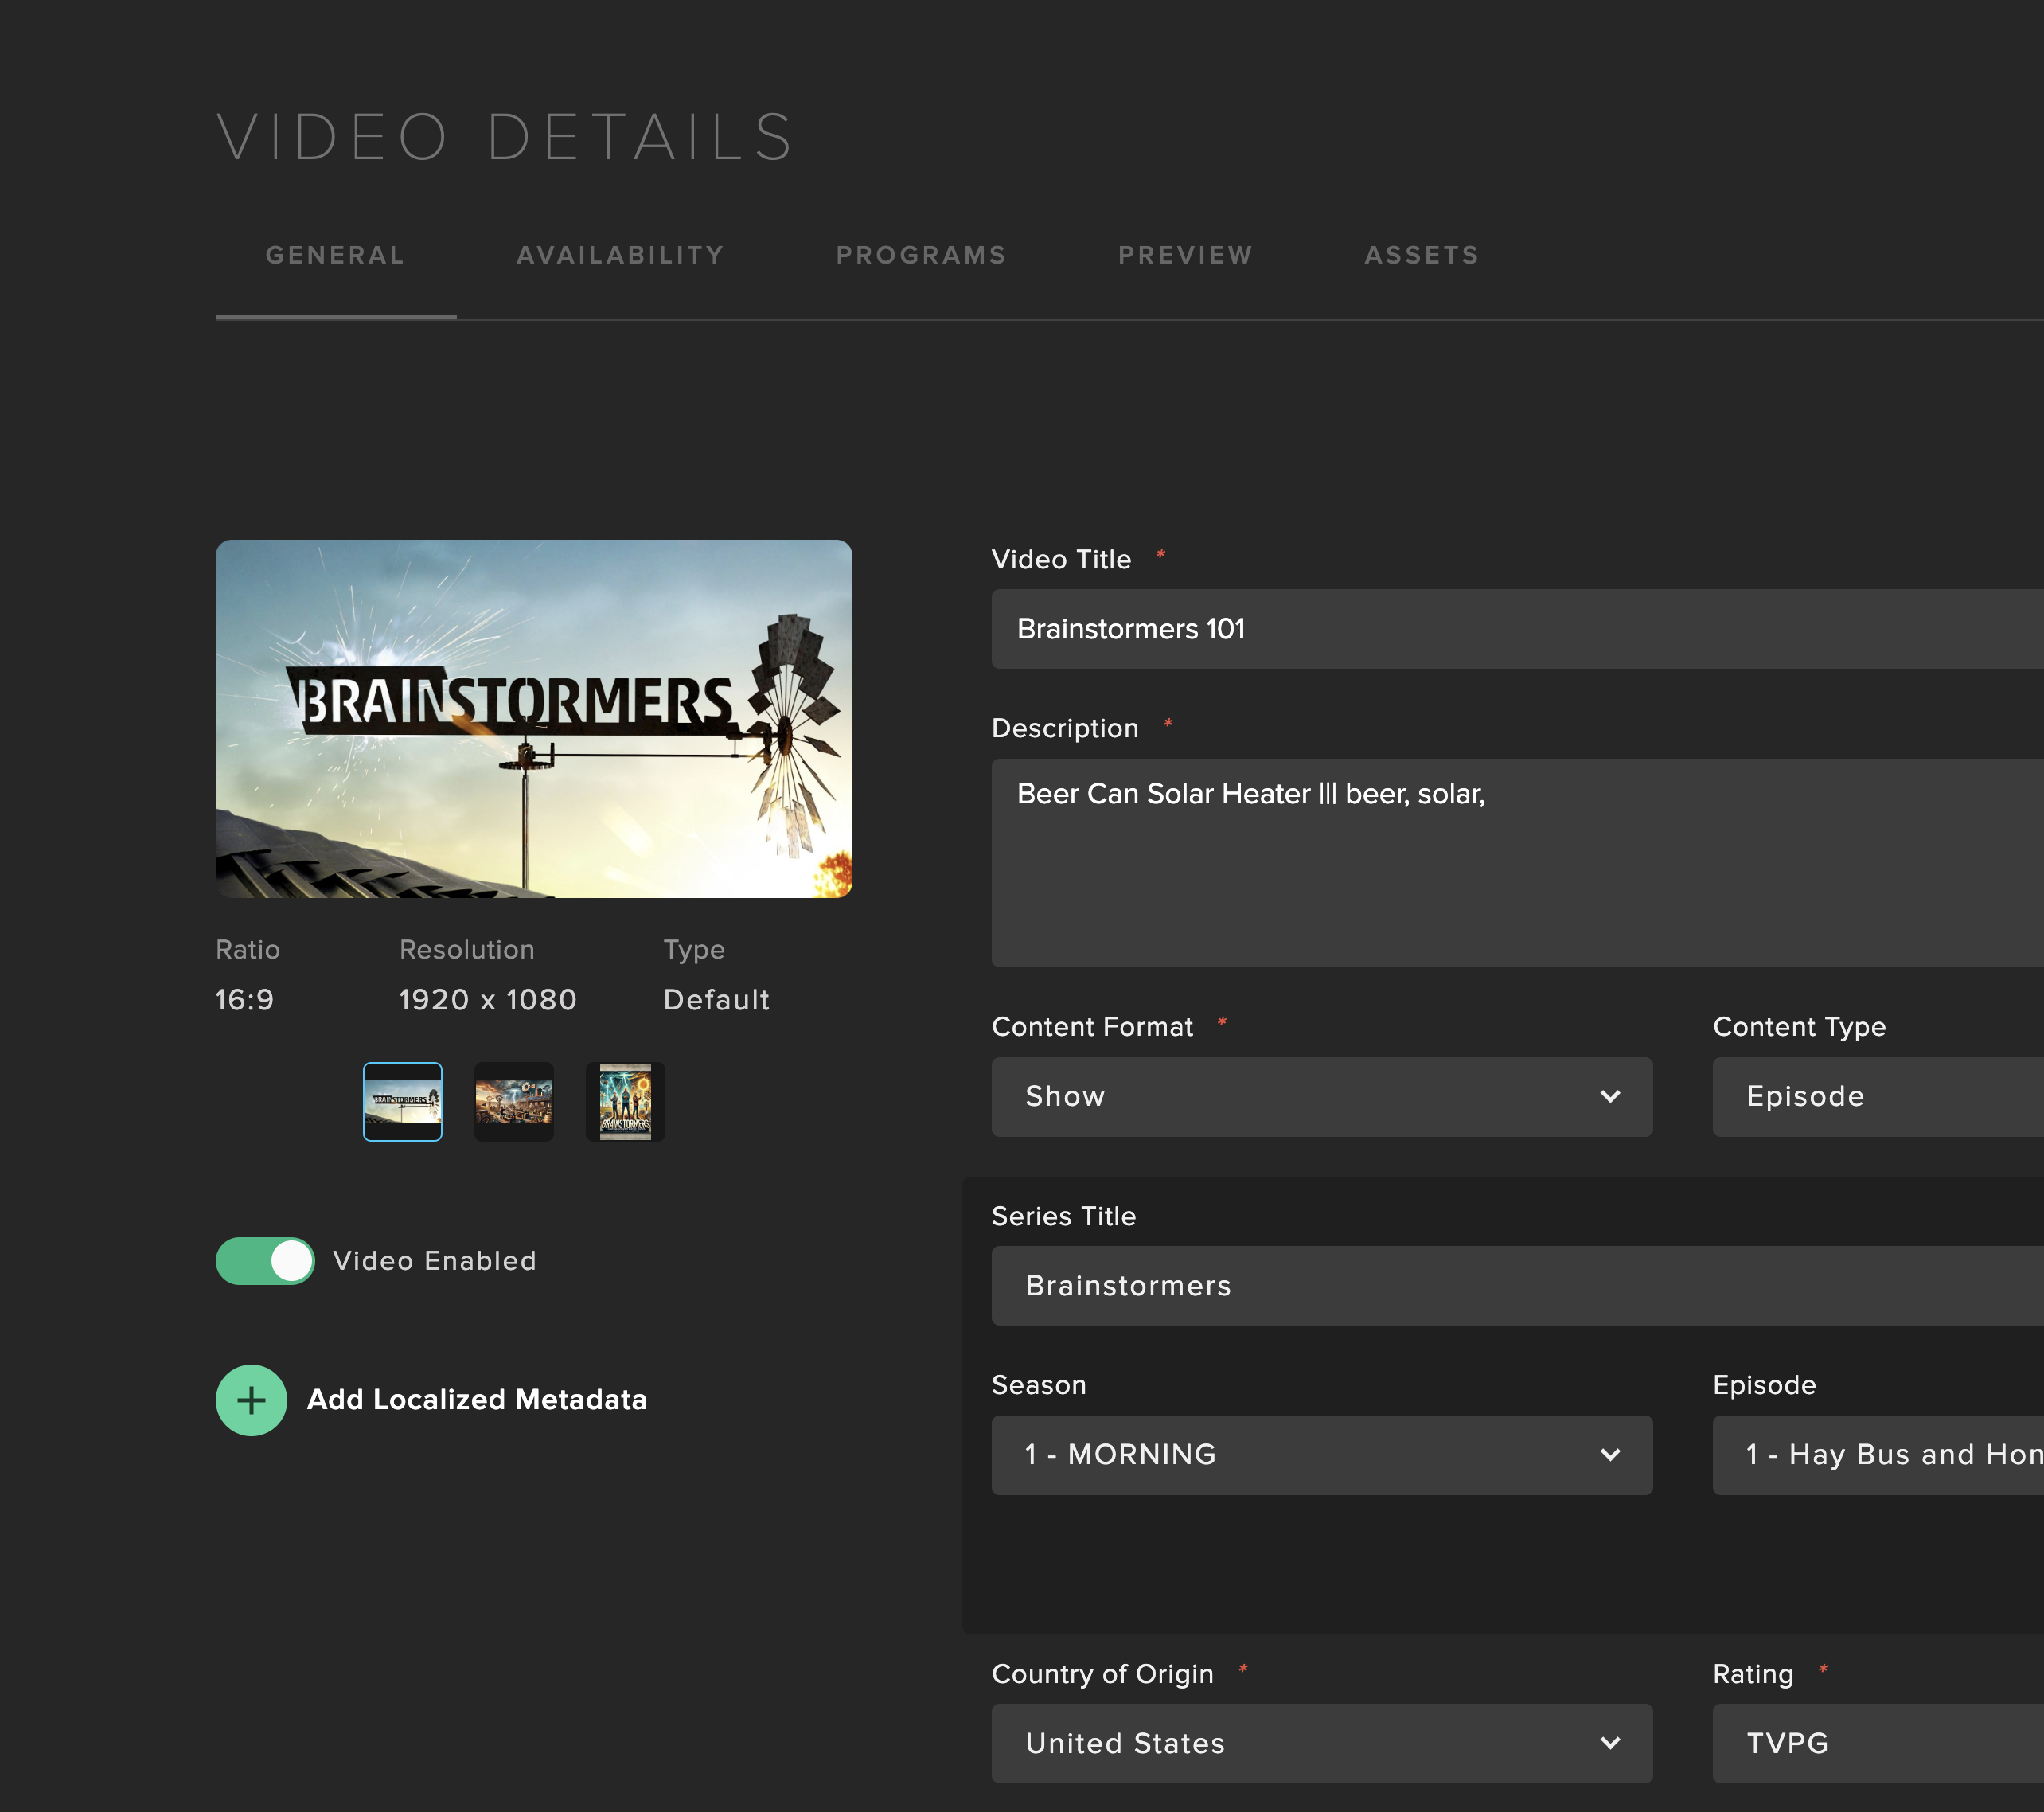Open the Content Type dropdown showing Episode
The width and height of the screenshot is (2044, 1812).
pos(1878,1097)
